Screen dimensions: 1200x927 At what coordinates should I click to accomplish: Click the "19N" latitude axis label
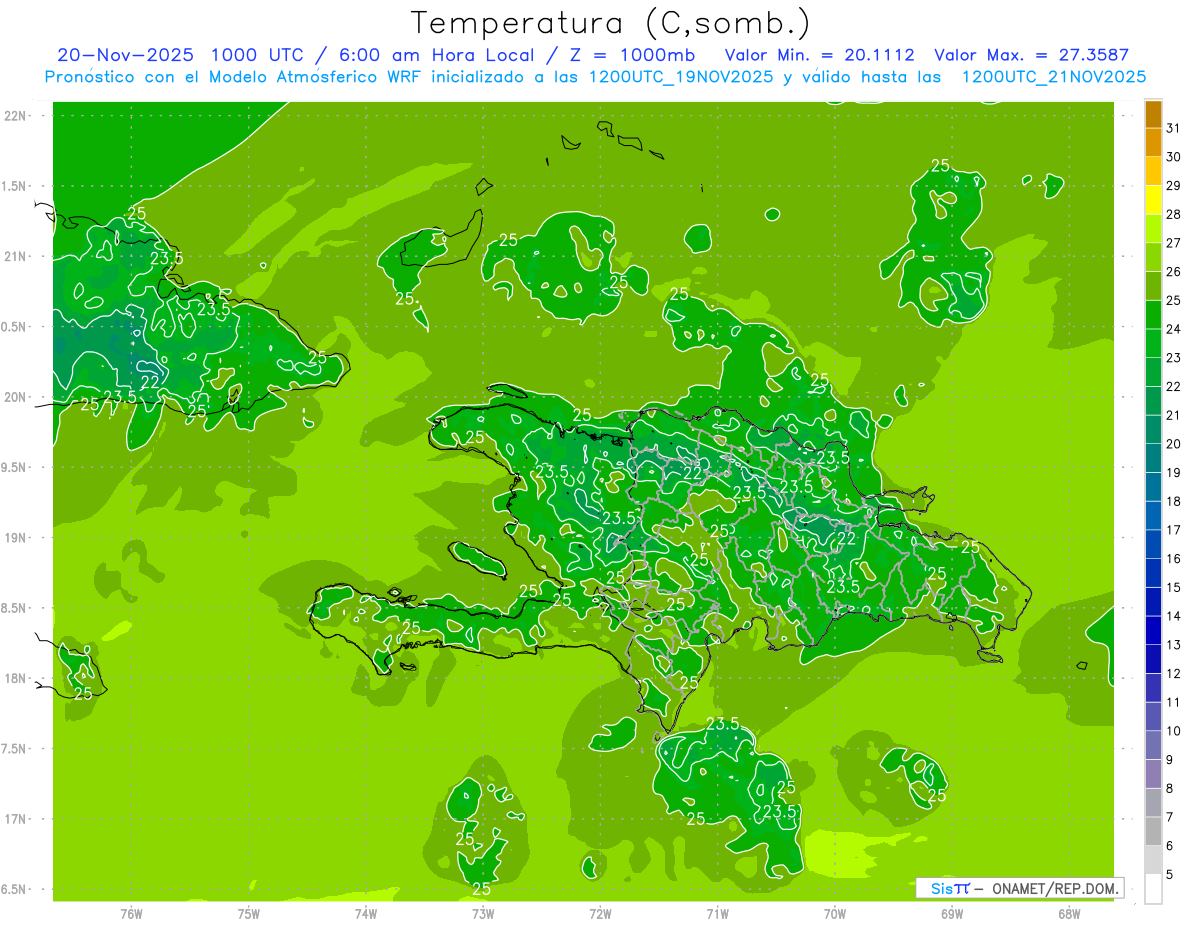click(16, 537)
